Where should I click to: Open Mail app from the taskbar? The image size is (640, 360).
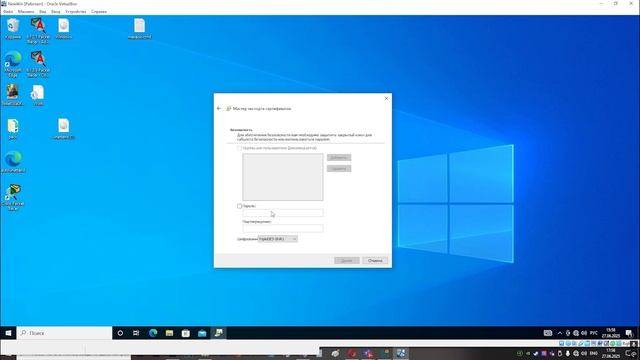[x=202, y=333]
